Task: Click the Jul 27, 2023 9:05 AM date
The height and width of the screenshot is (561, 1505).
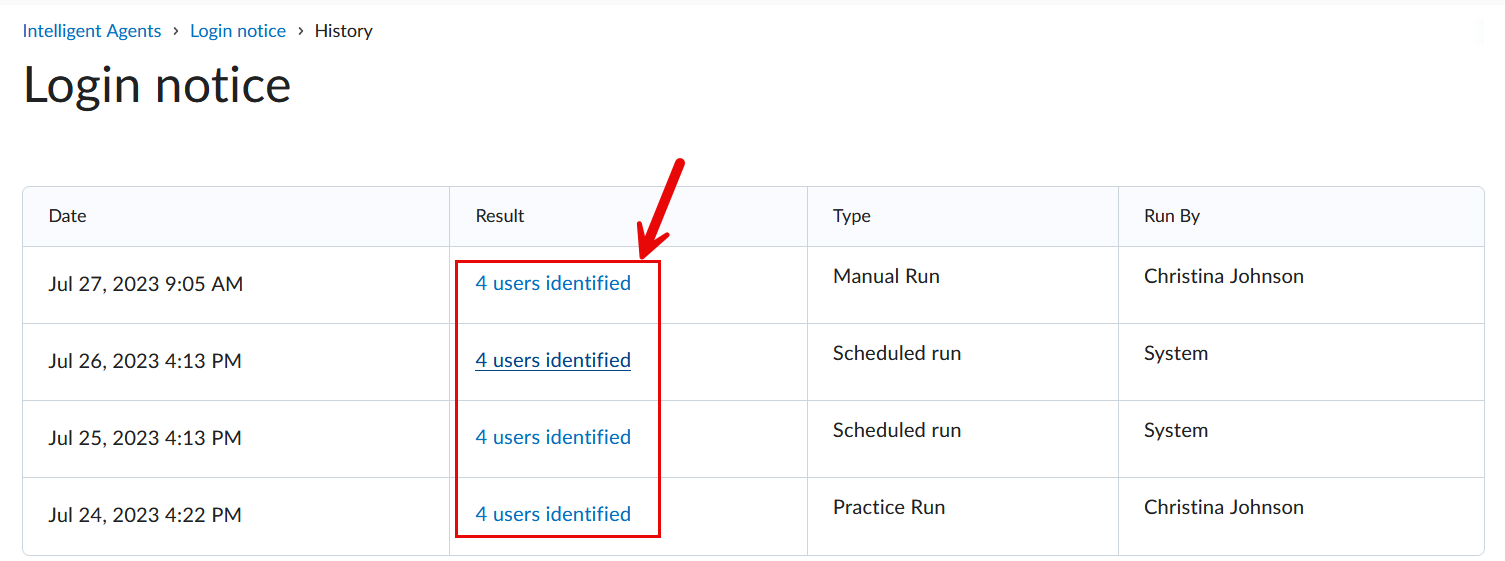Action: click(x=146, y=284)
